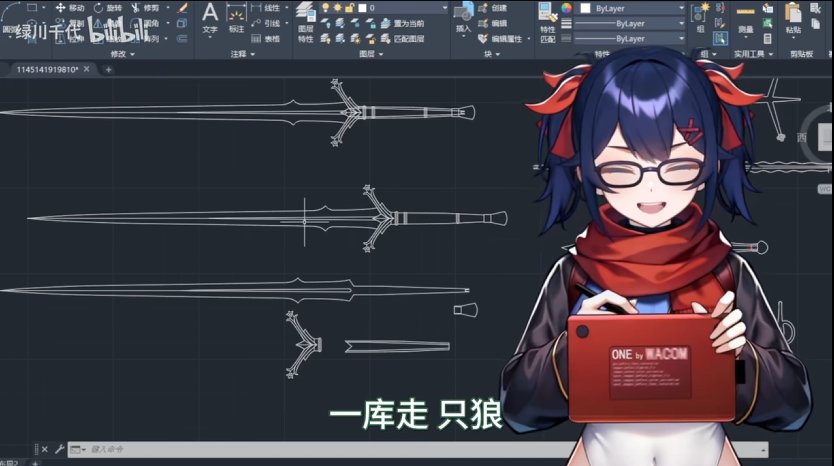Toggle layer 0 on/off lightbulb
The image size is (834, 466).
[326, 7]
